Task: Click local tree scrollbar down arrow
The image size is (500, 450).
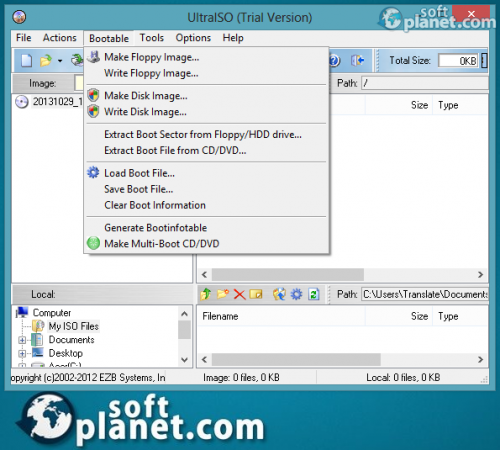Action: click(x=184, y=360)
